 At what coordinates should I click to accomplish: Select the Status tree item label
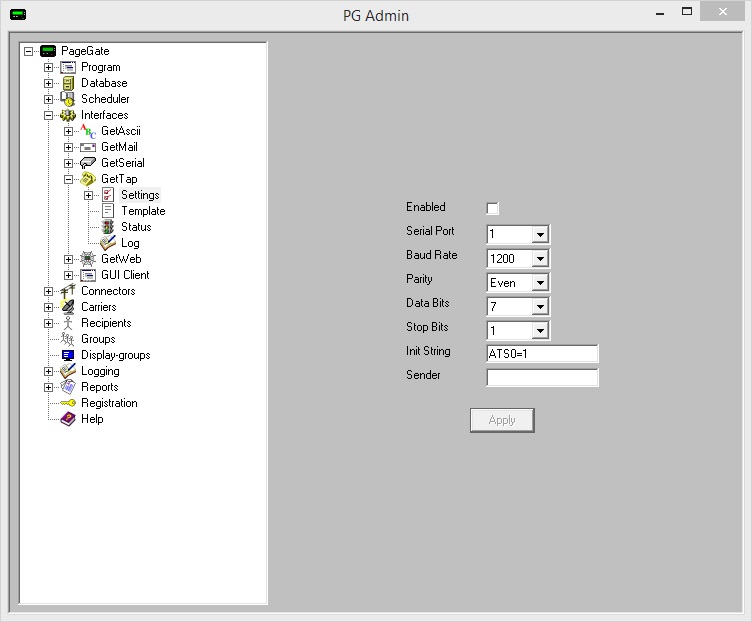[136, 227]
